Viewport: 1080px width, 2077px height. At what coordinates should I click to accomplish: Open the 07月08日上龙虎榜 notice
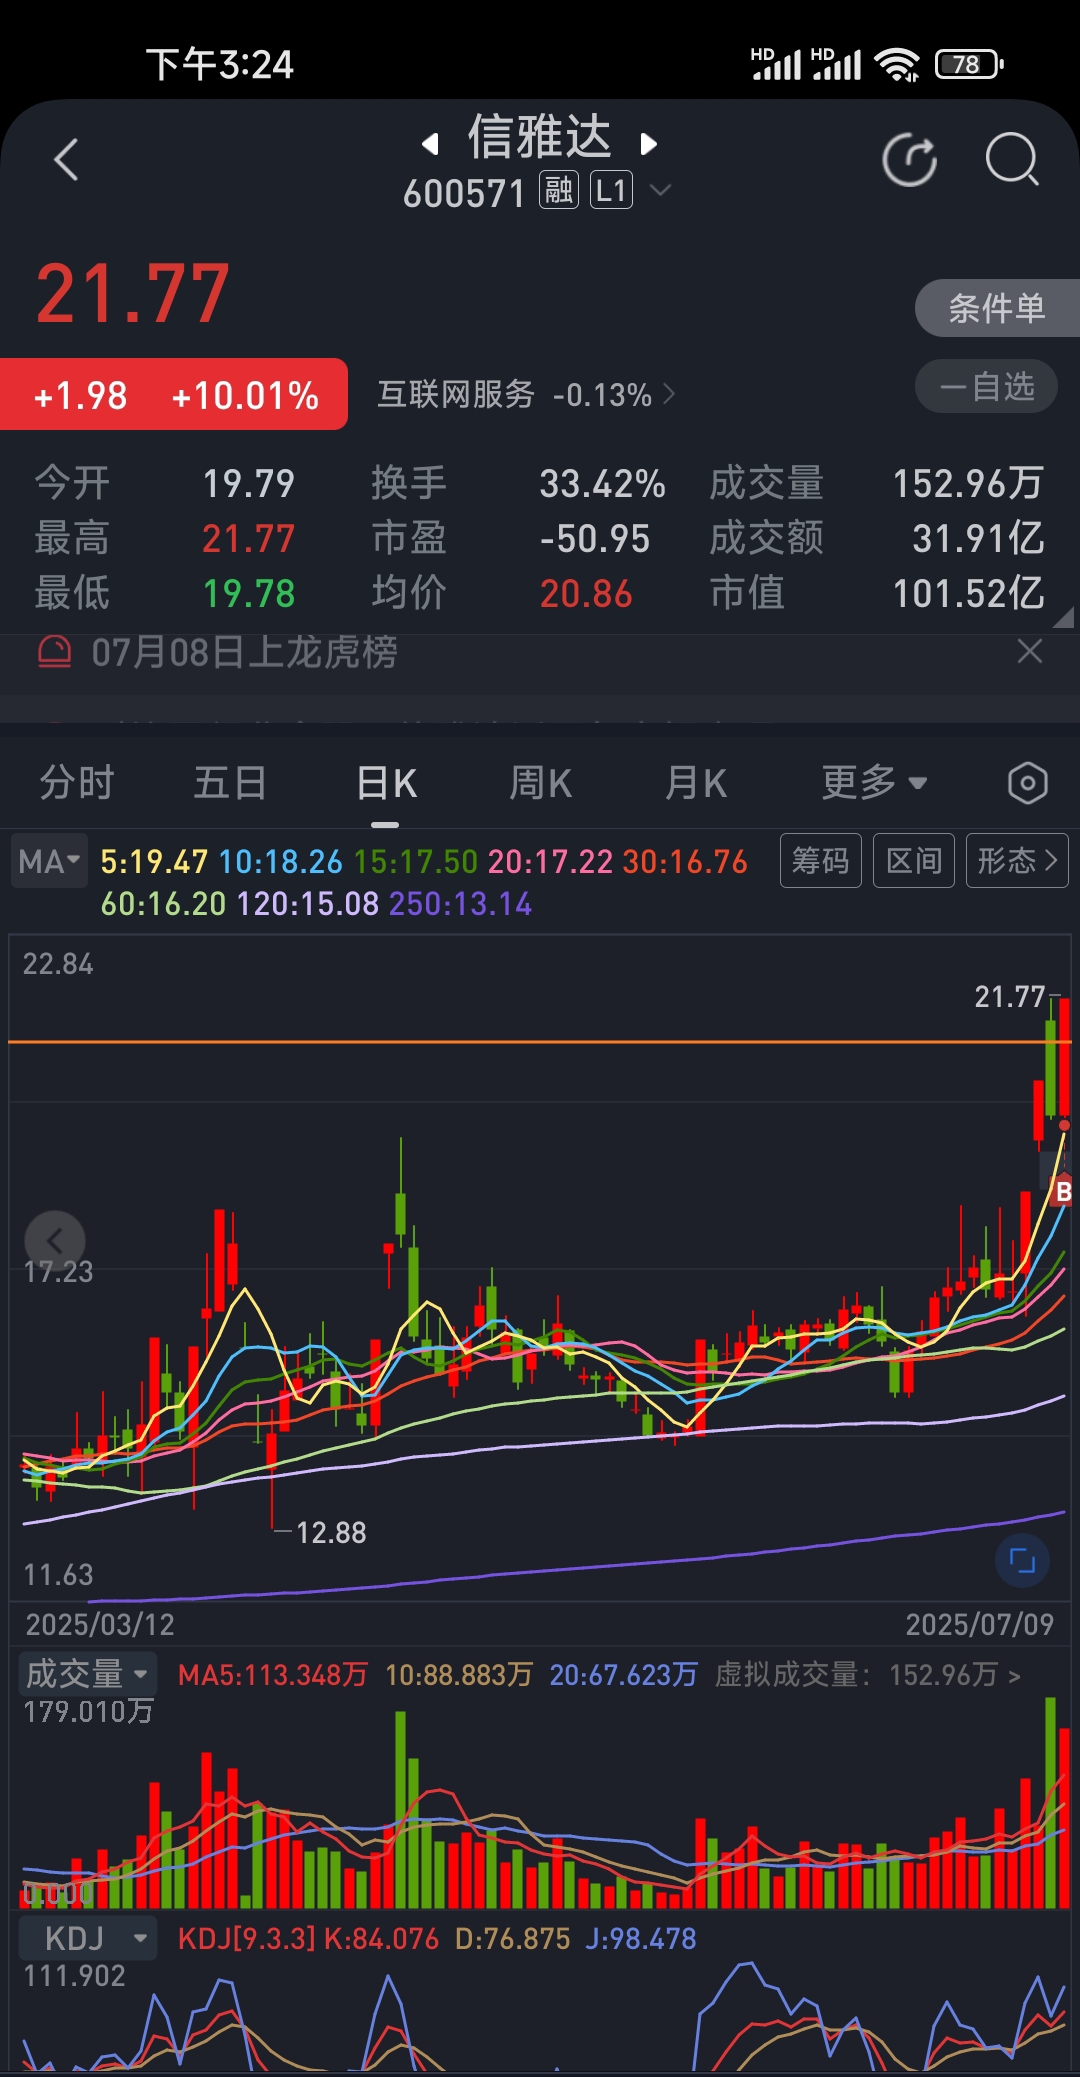244,652
